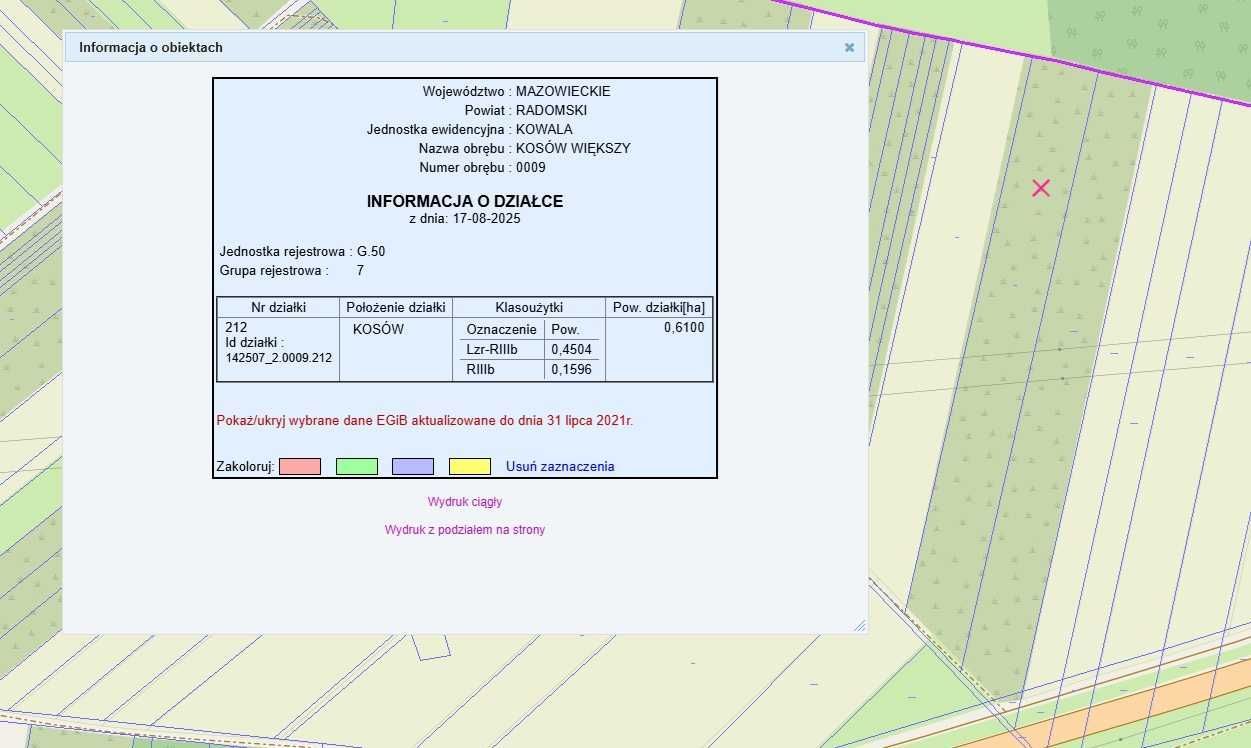Click the Powiat RADOMSKI line
The width and height of the screenshot is (1251, 748).
point(526,110)
